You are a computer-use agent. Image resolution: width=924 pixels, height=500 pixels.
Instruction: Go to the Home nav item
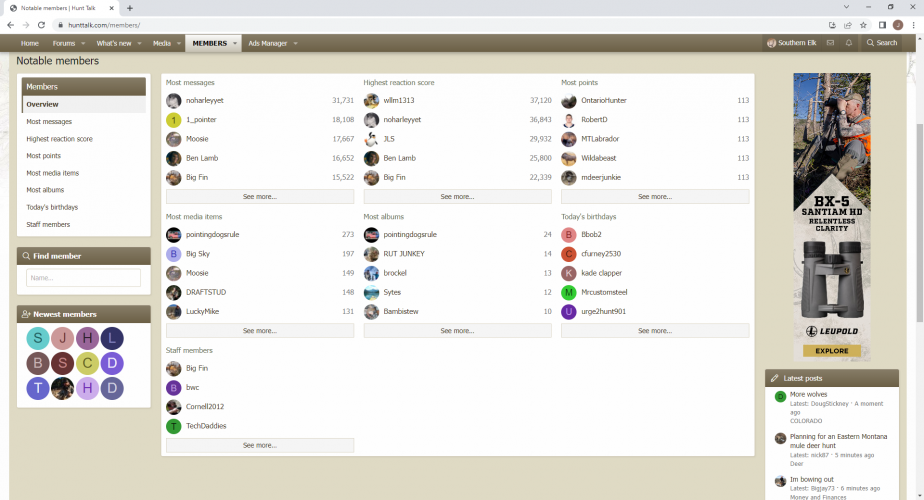click(x=29, y=44)
